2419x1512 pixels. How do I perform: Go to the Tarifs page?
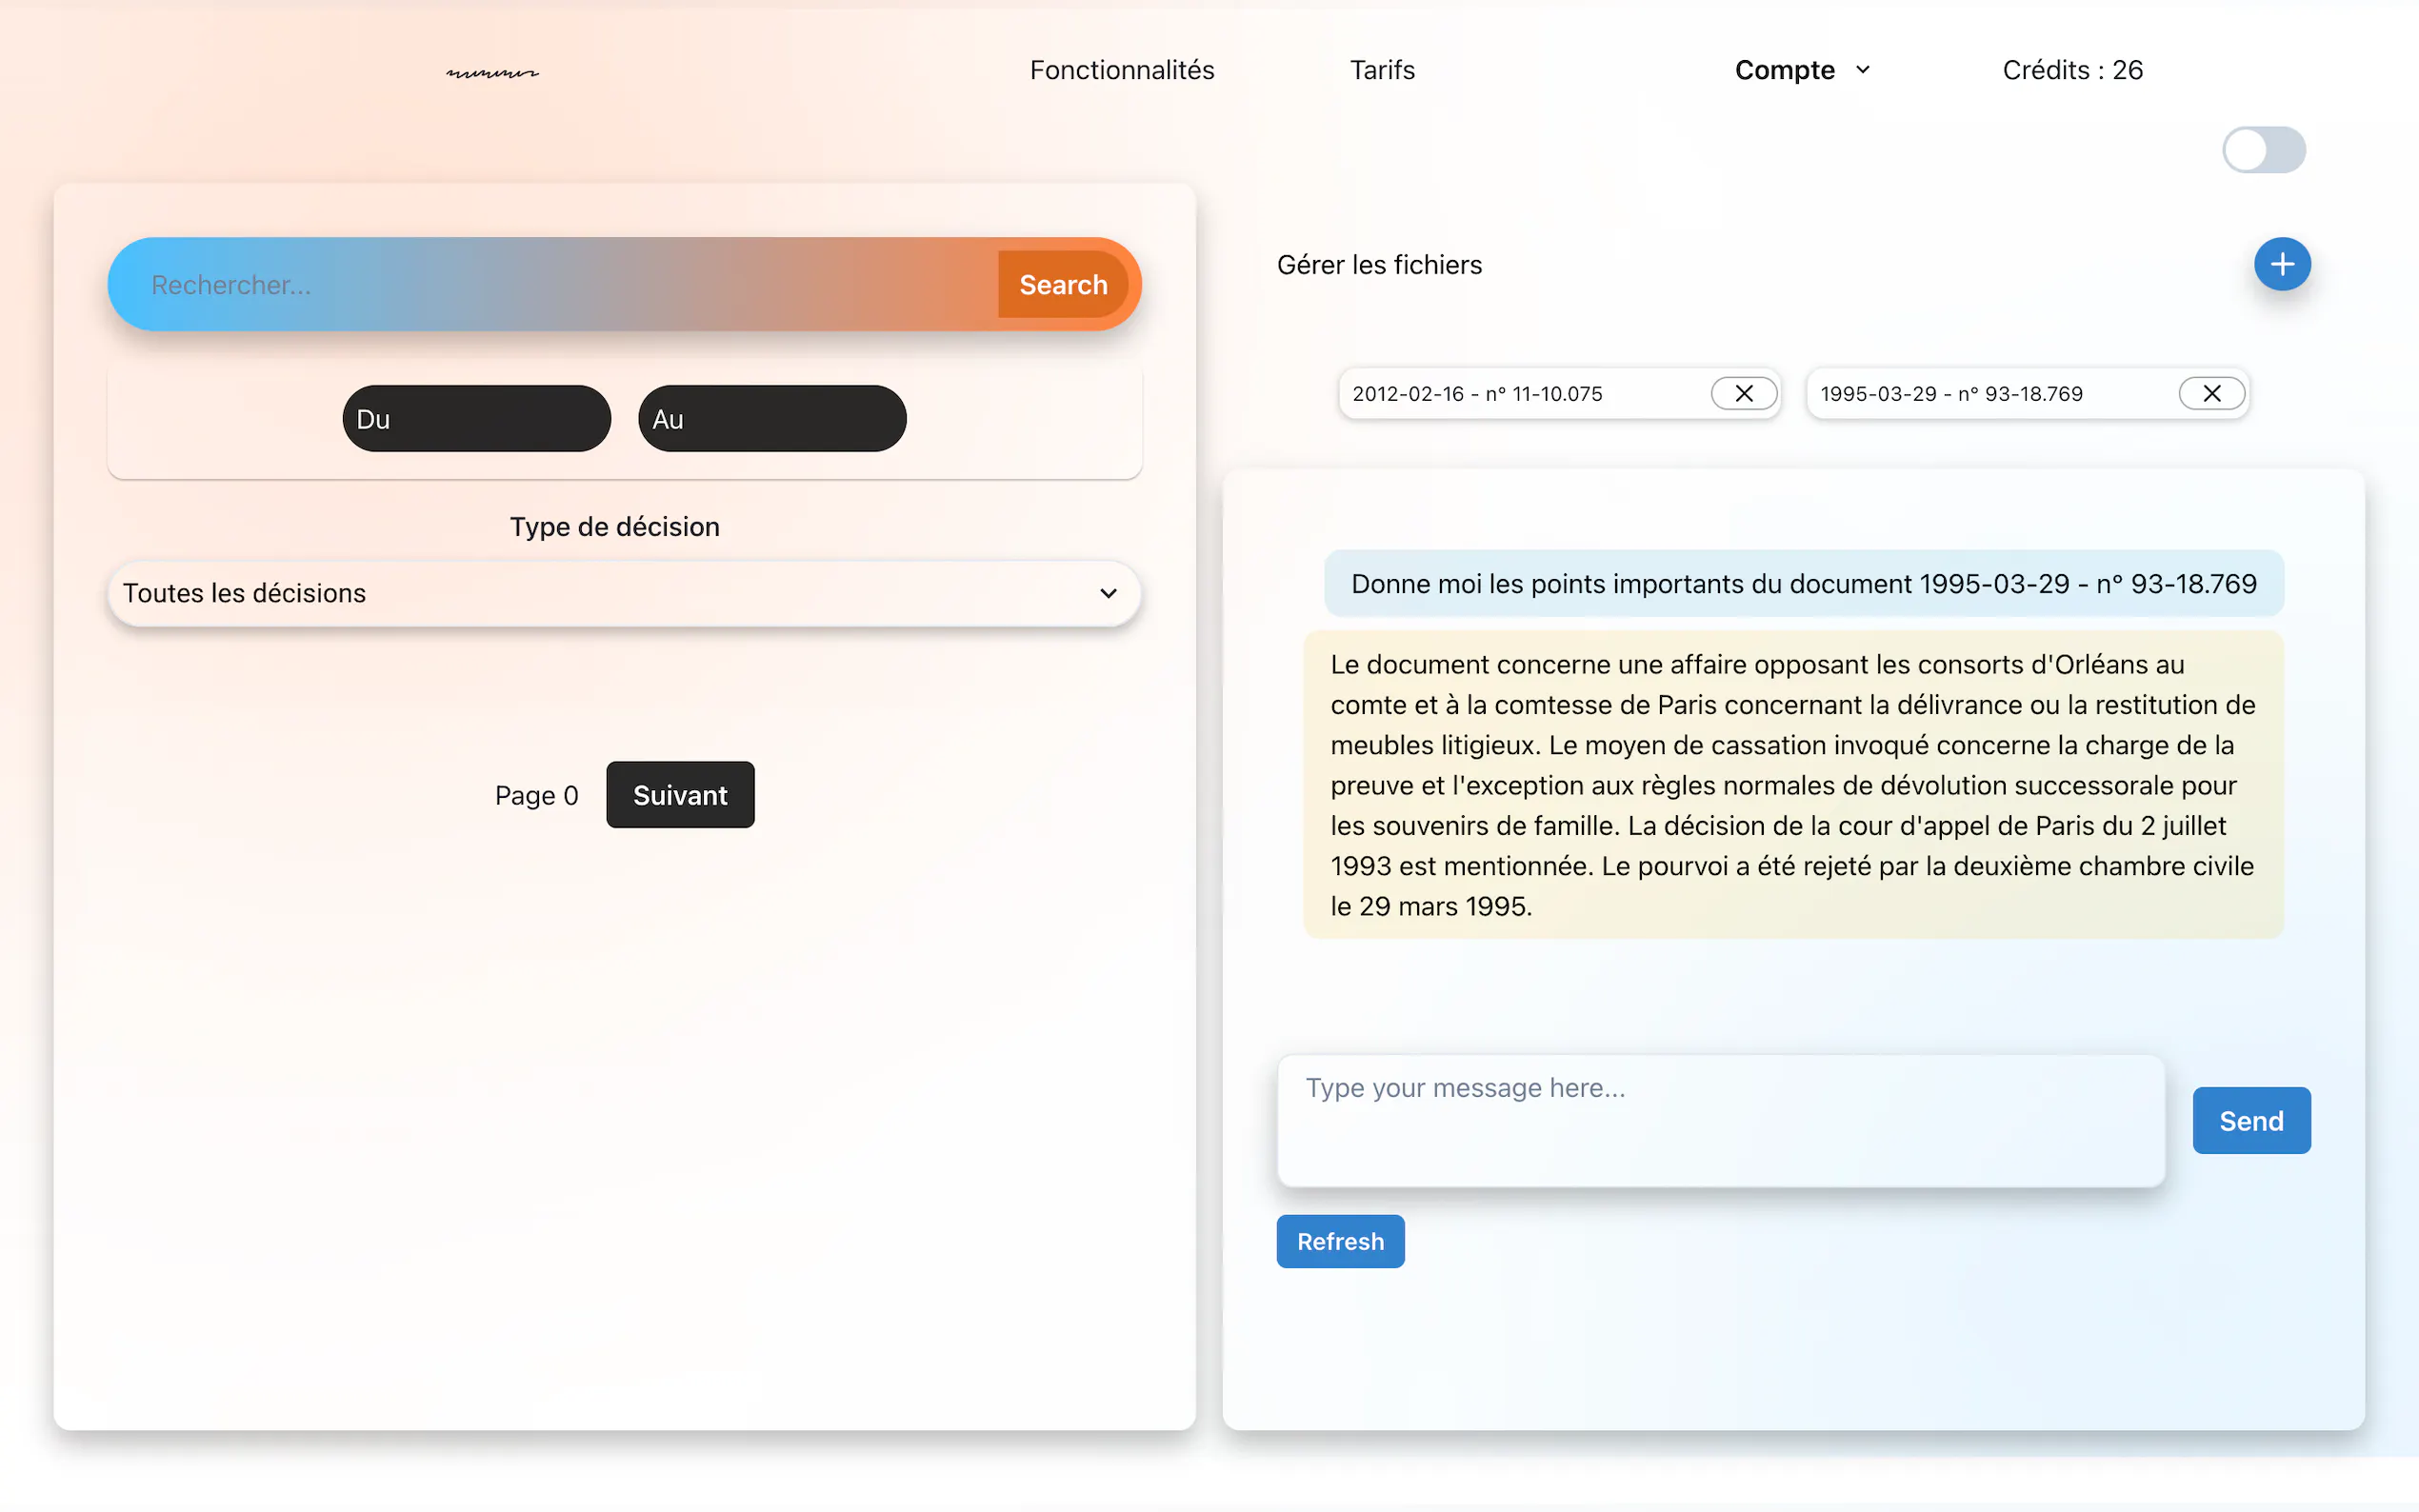tap(1382, 70)
